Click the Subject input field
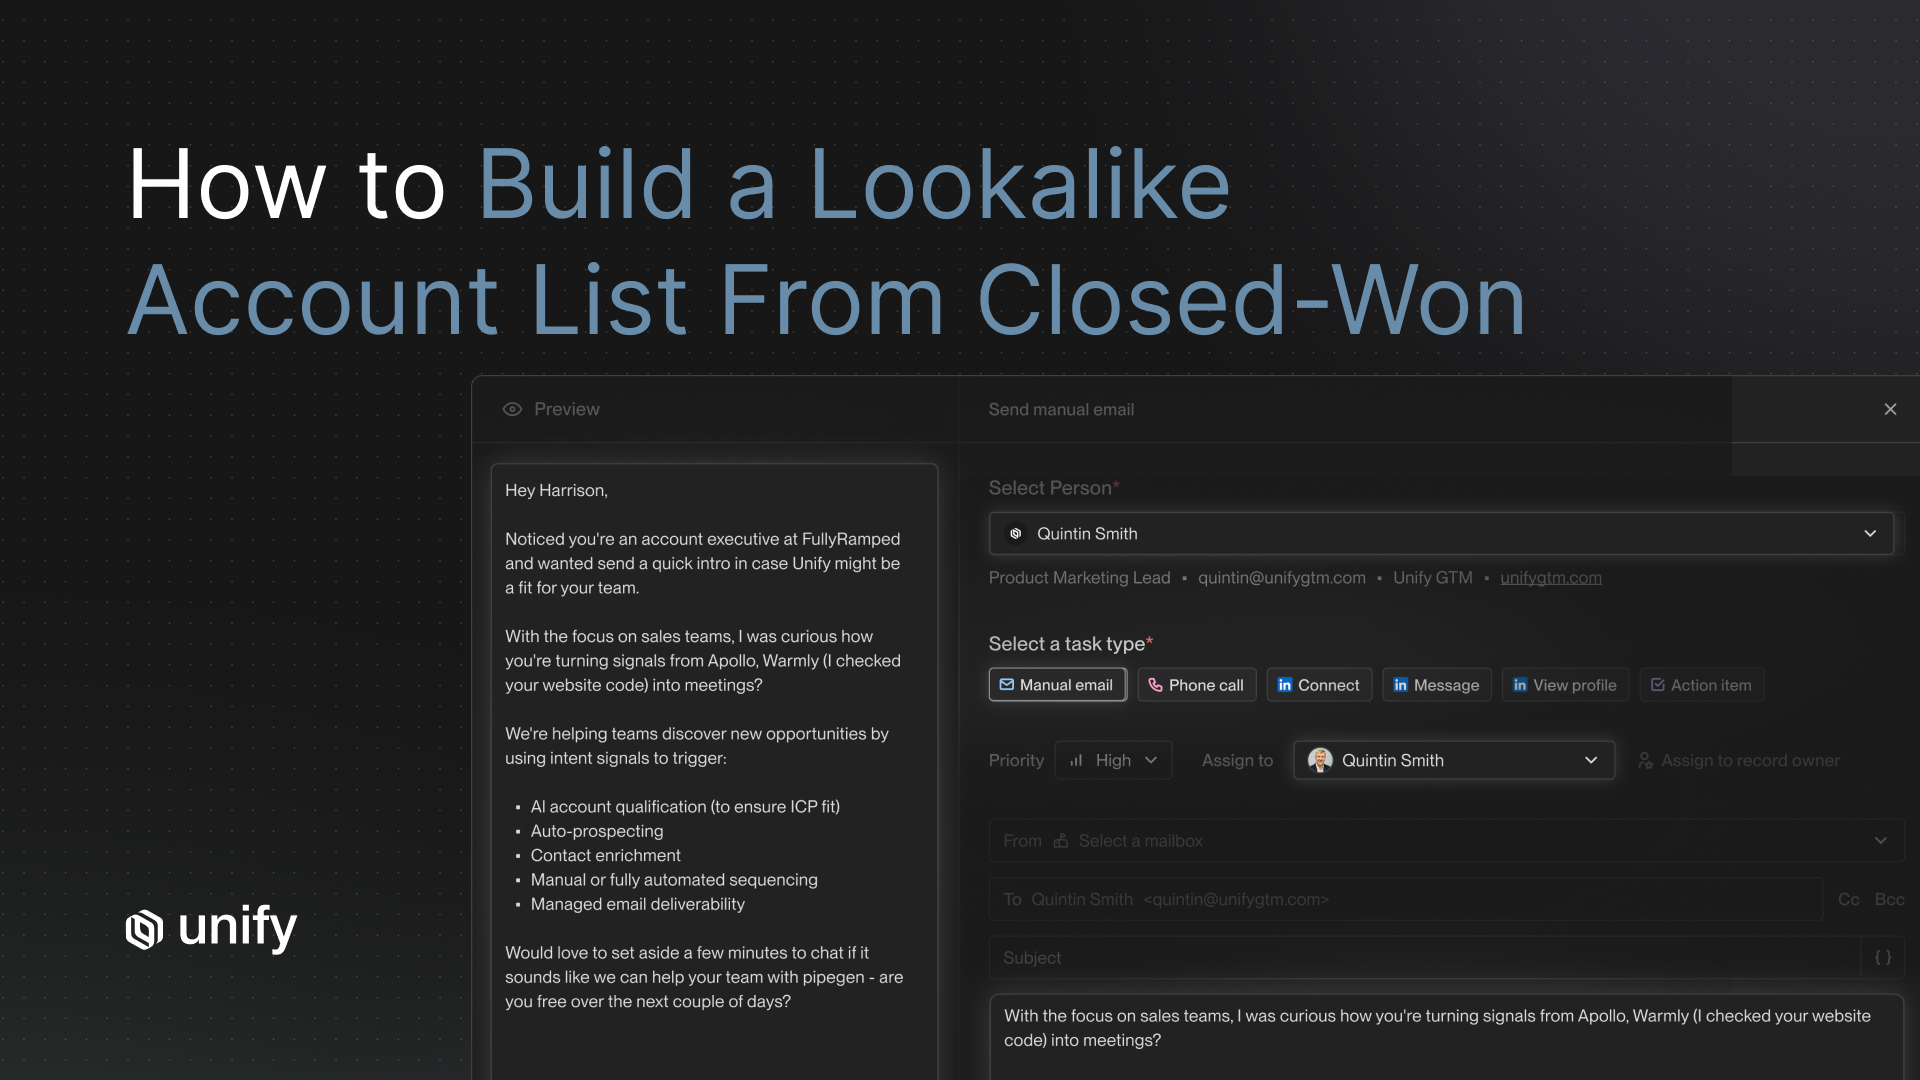Screen dimensions: 1920x1080 pos(1424,958)
